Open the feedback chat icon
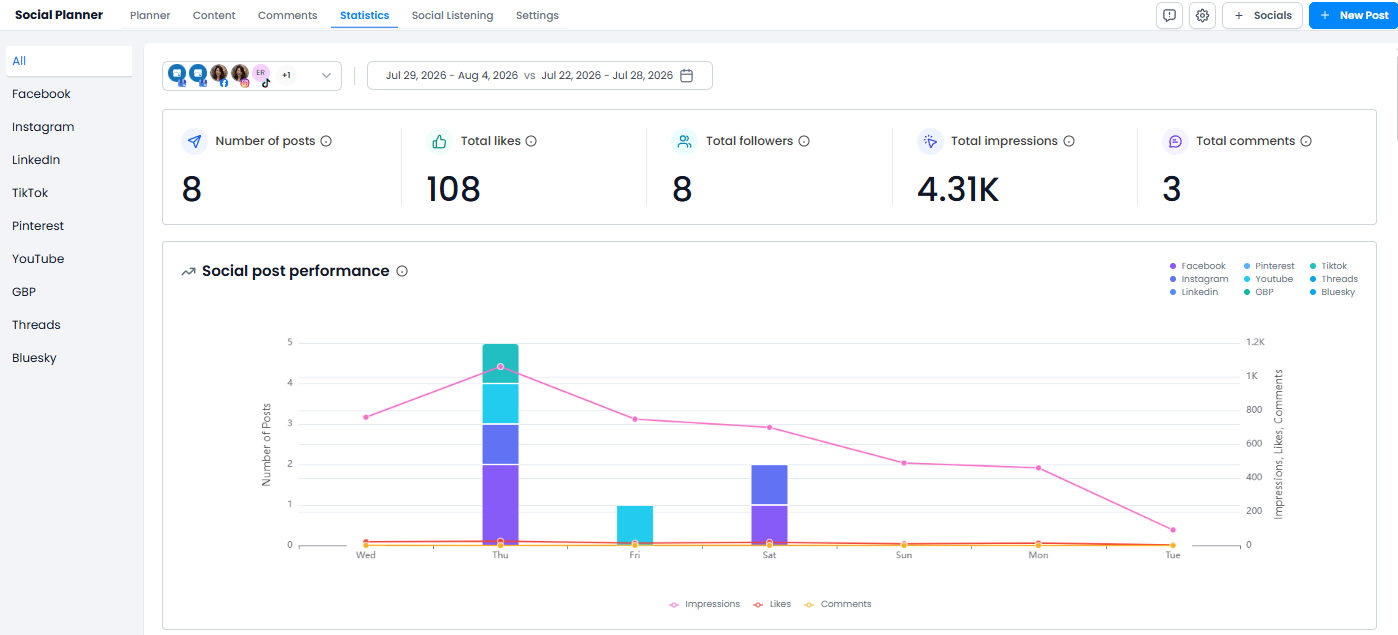 (x=1169, y=15)
